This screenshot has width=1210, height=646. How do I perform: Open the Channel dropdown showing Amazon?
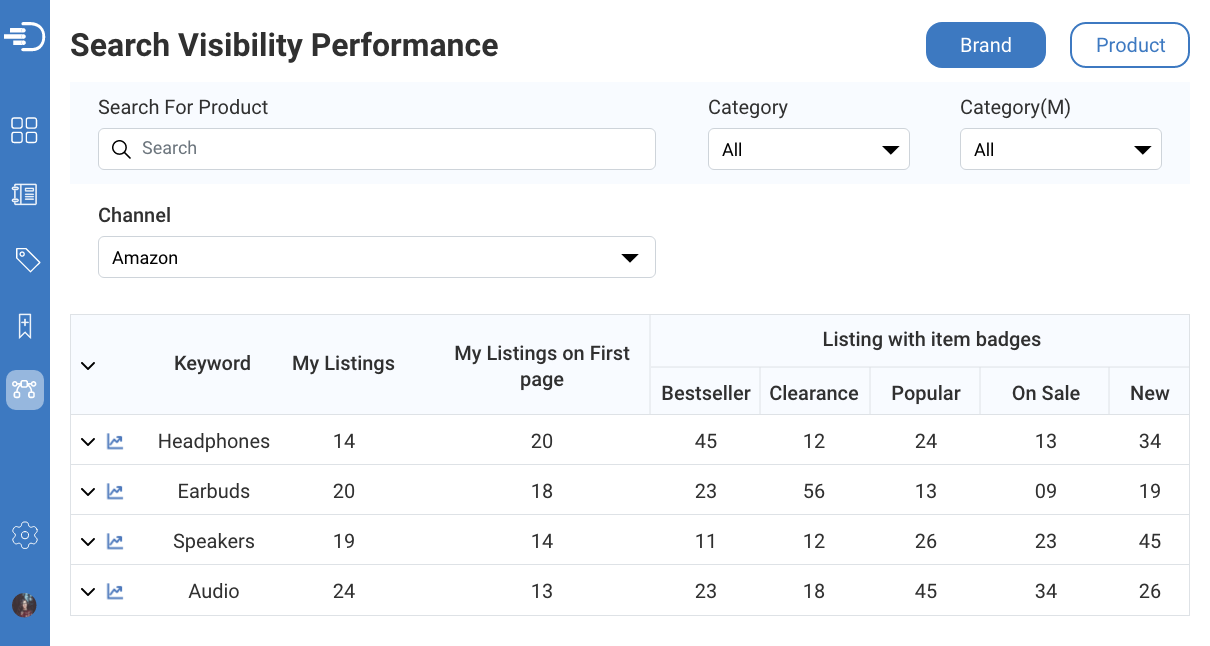[376, 257]
